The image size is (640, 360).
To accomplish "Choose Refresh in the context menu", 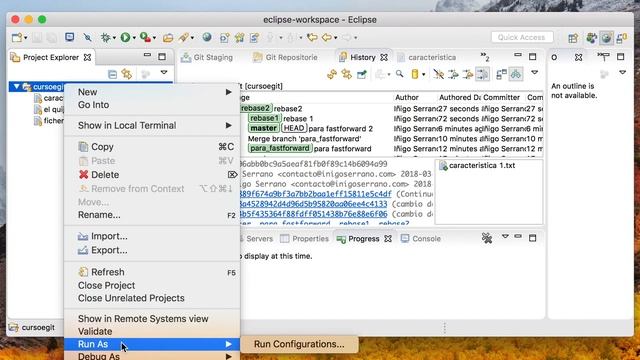I will click(152, 272).
